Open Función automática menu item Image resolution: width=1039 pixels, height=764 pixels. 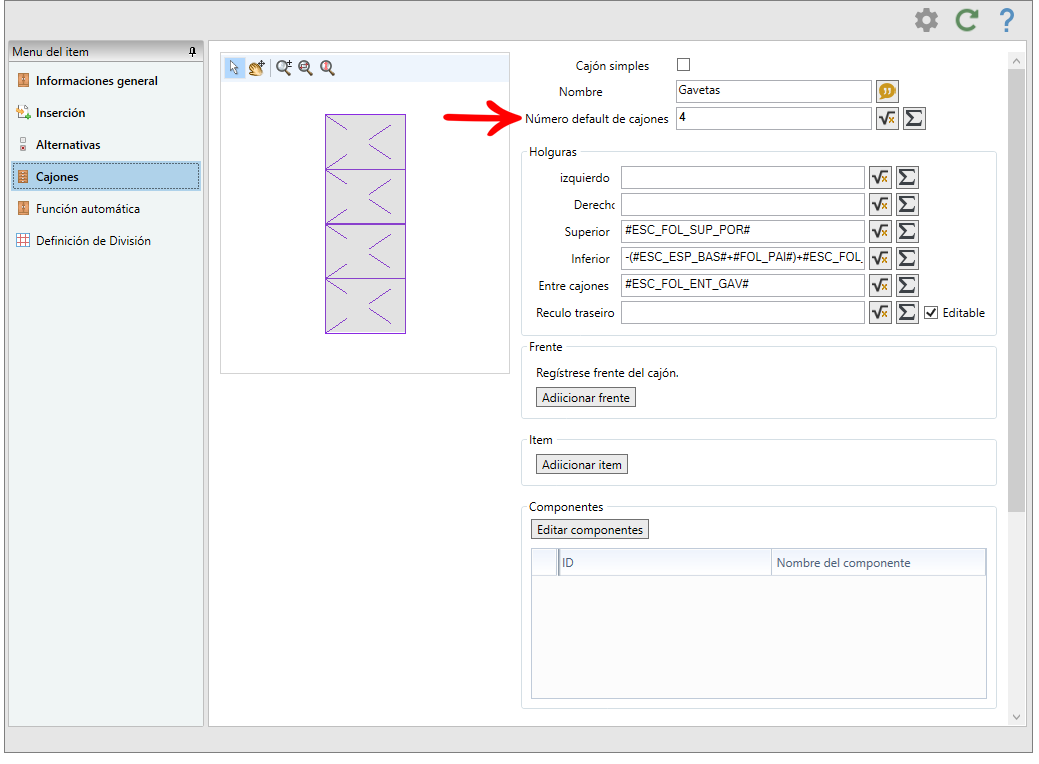point(106,209)
